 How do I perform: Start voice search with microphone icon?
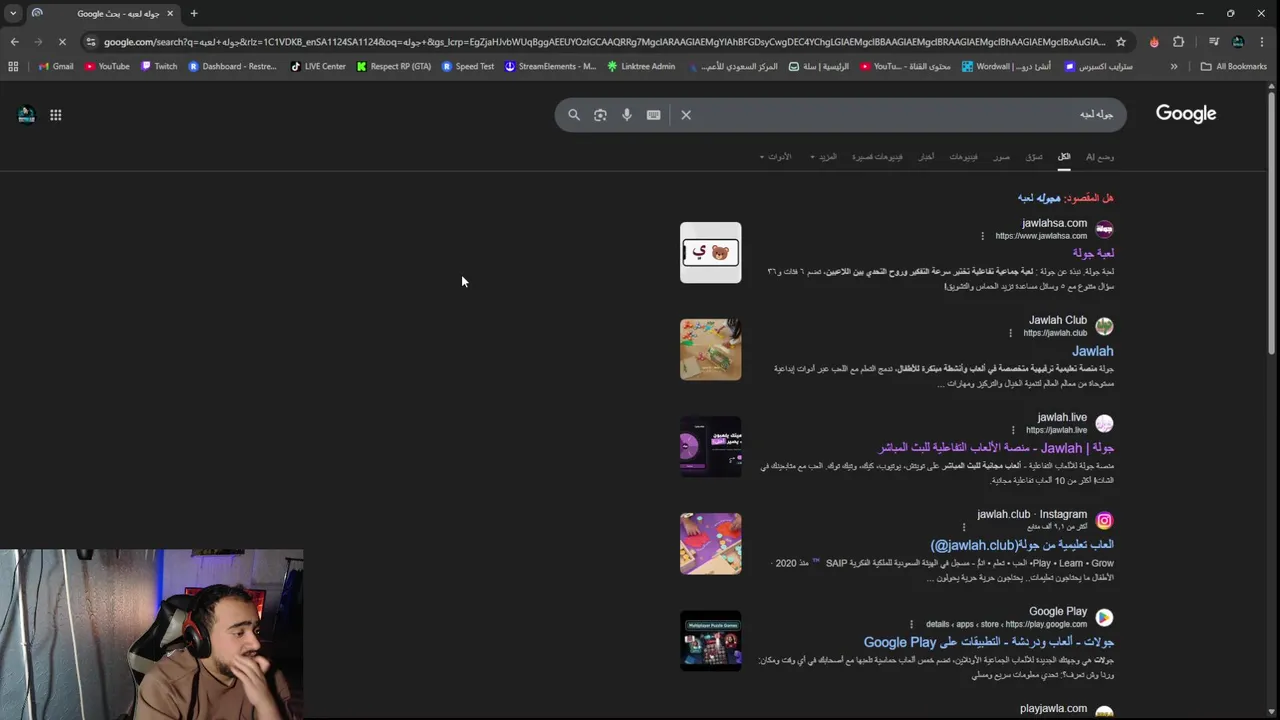click(627, 115)
